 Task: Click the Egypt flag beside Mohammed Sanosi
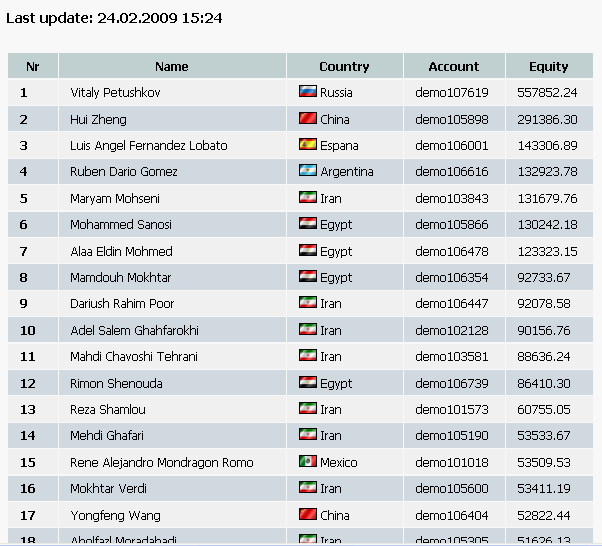[308, 224]
